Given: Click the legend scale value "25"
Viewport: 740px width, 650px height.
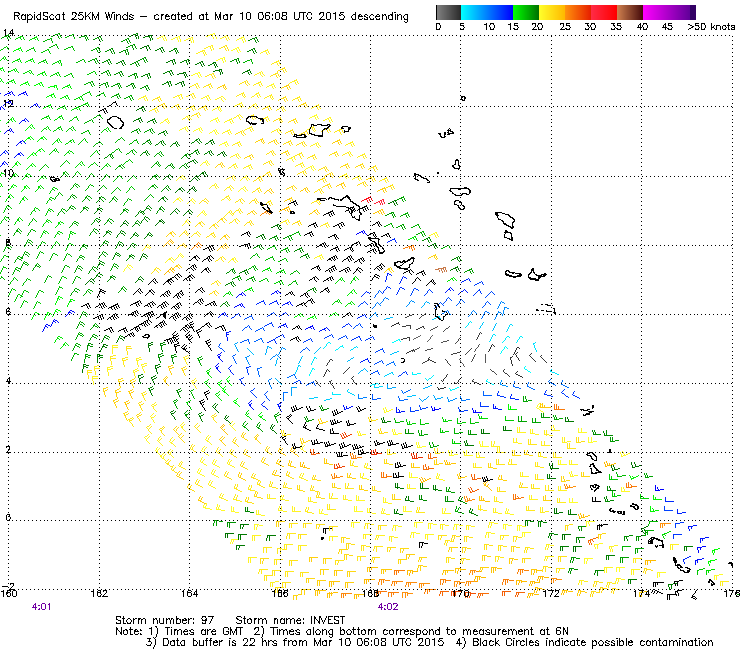Looking at the screenshot, I should pyautogui.click(x=565, y=27).
